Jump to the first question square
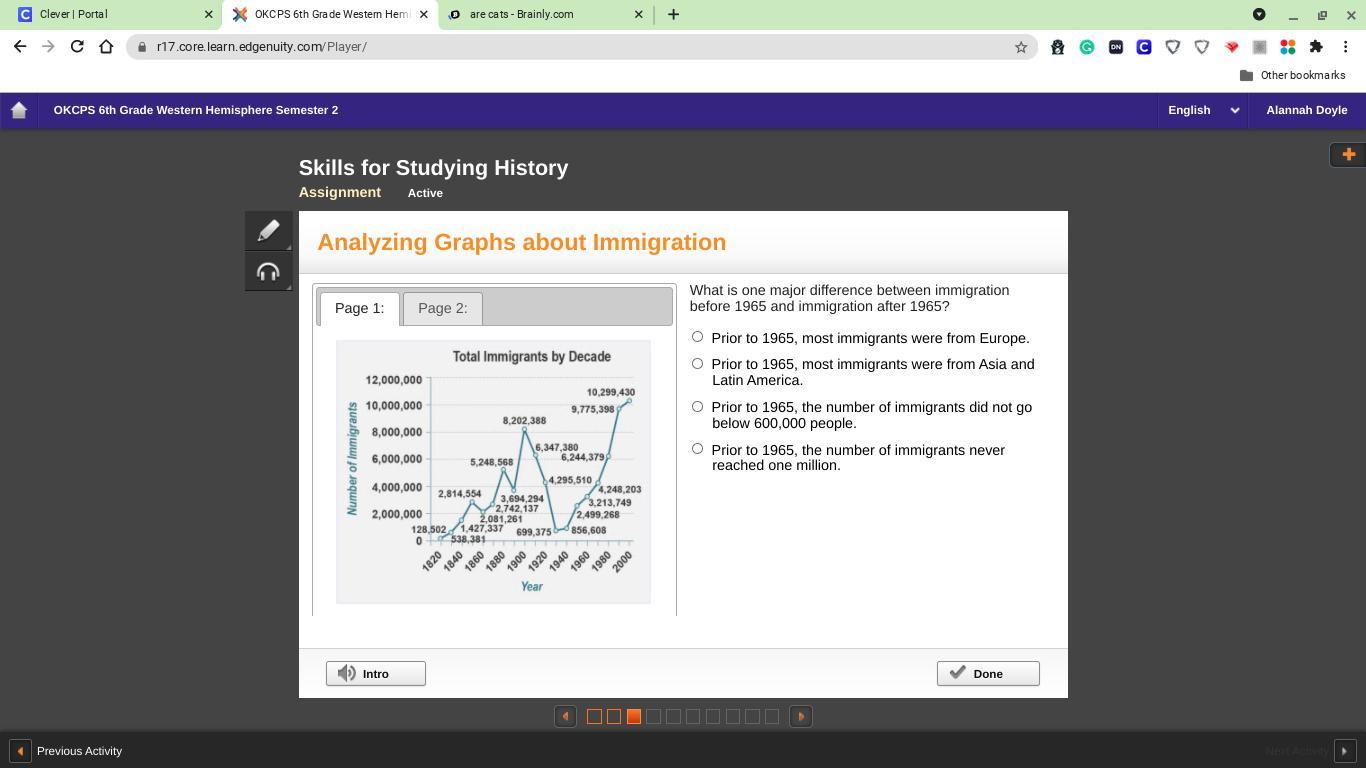The width and height of the screenshot is (1366, 768). pos(594,716)
